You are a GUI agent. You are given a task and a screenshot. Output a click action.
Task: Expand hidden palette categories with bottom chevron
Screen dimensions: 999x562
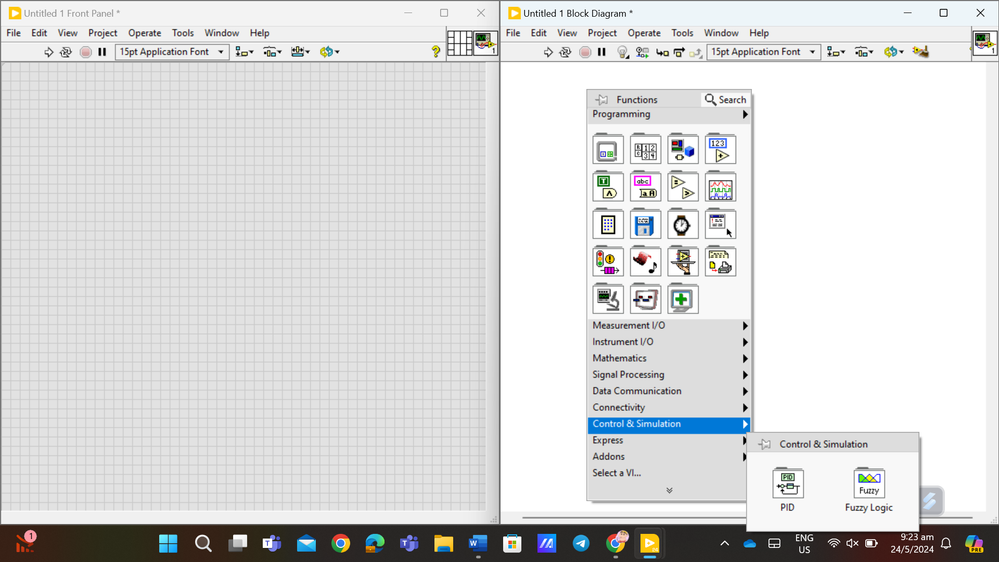tap(668, 490)
